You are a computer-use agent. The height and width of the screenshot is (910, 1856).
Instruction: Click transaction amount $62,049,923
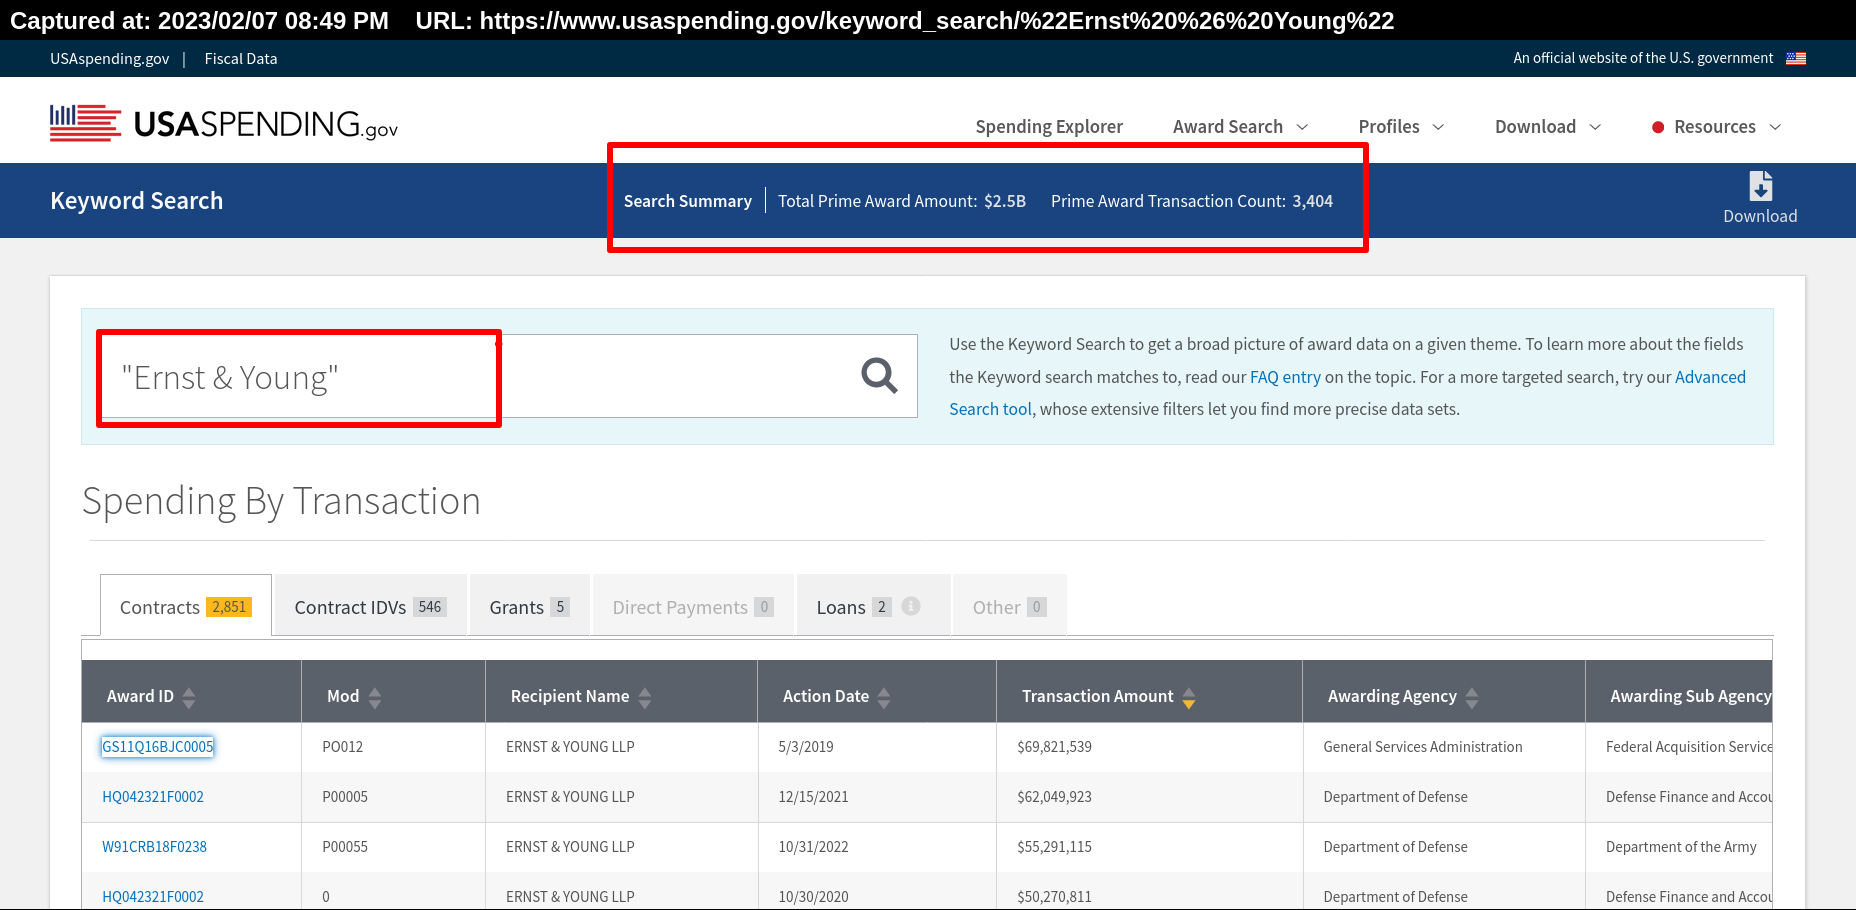(x=1054, y=797)
